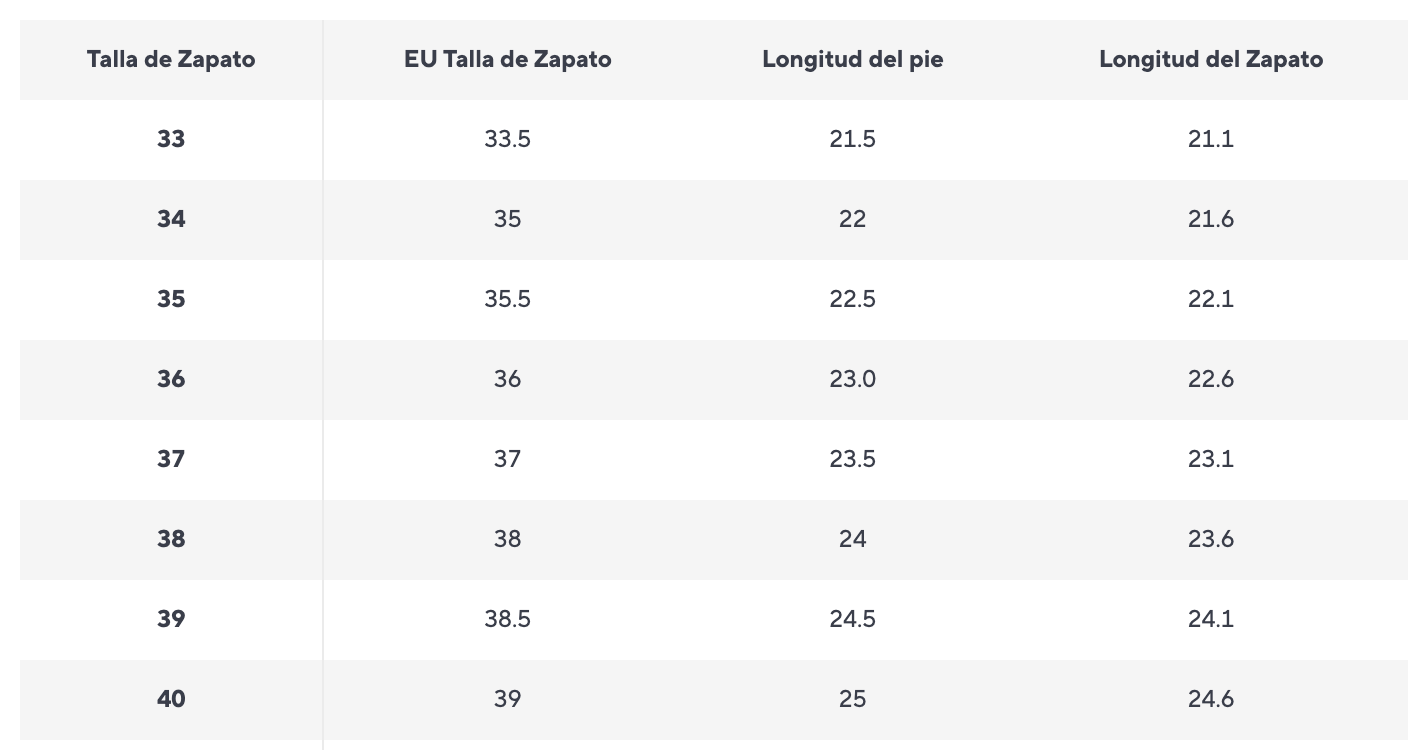Select foot length 24.5 cell

point(852,619)
